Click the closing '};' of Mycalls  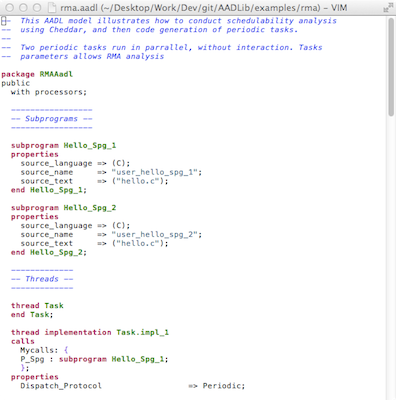(25, 368)
